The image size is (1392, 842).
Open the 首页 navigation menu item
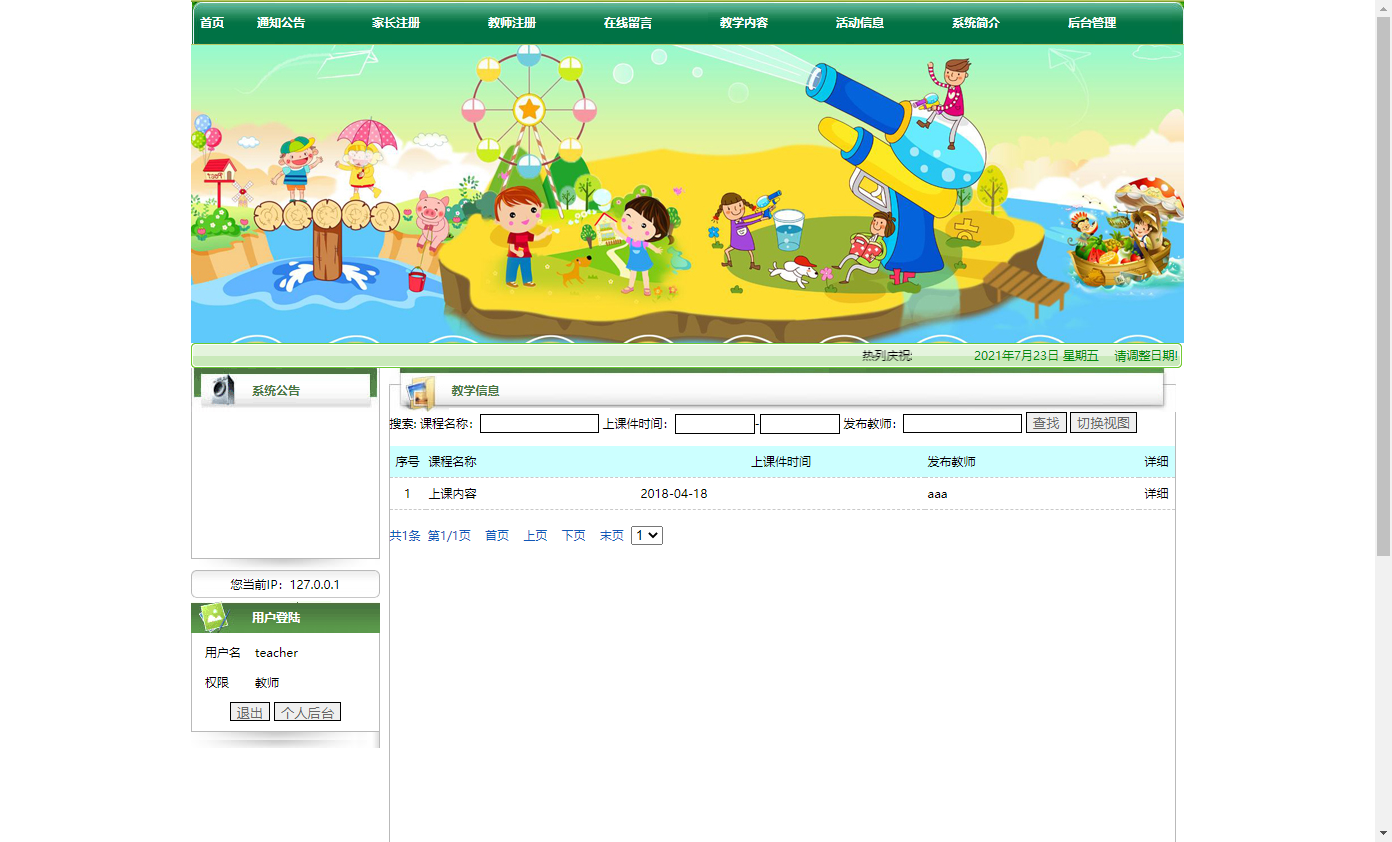coord(211,22)
